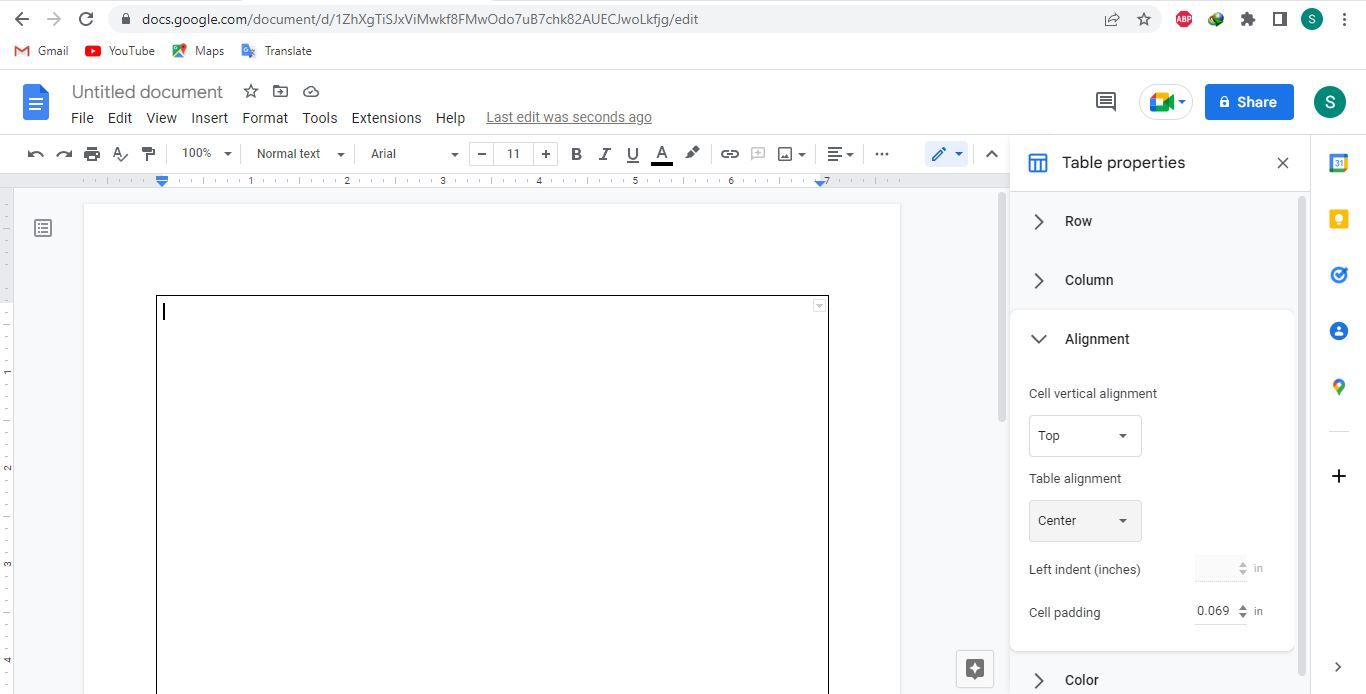This screenshot has width=1366, height=694.
Task: Hide the side panel with arrow
Action: [1338, 667]
